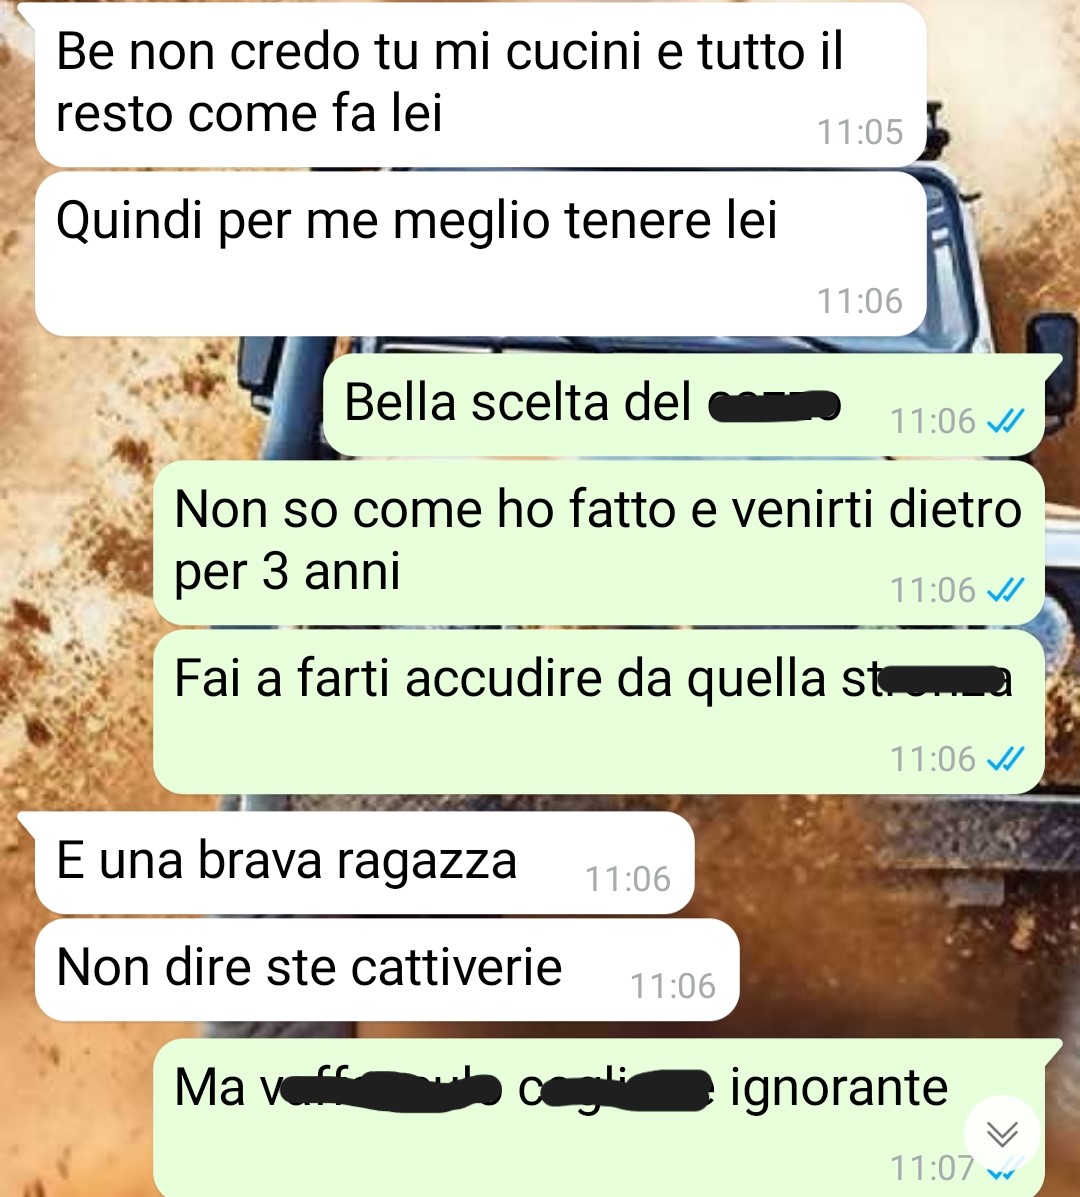Tap blue double ticks on 'per 3 anni' message
Image resolution: width=1080 pixels, height=1197 pixels.
(x=1005, y=590)
